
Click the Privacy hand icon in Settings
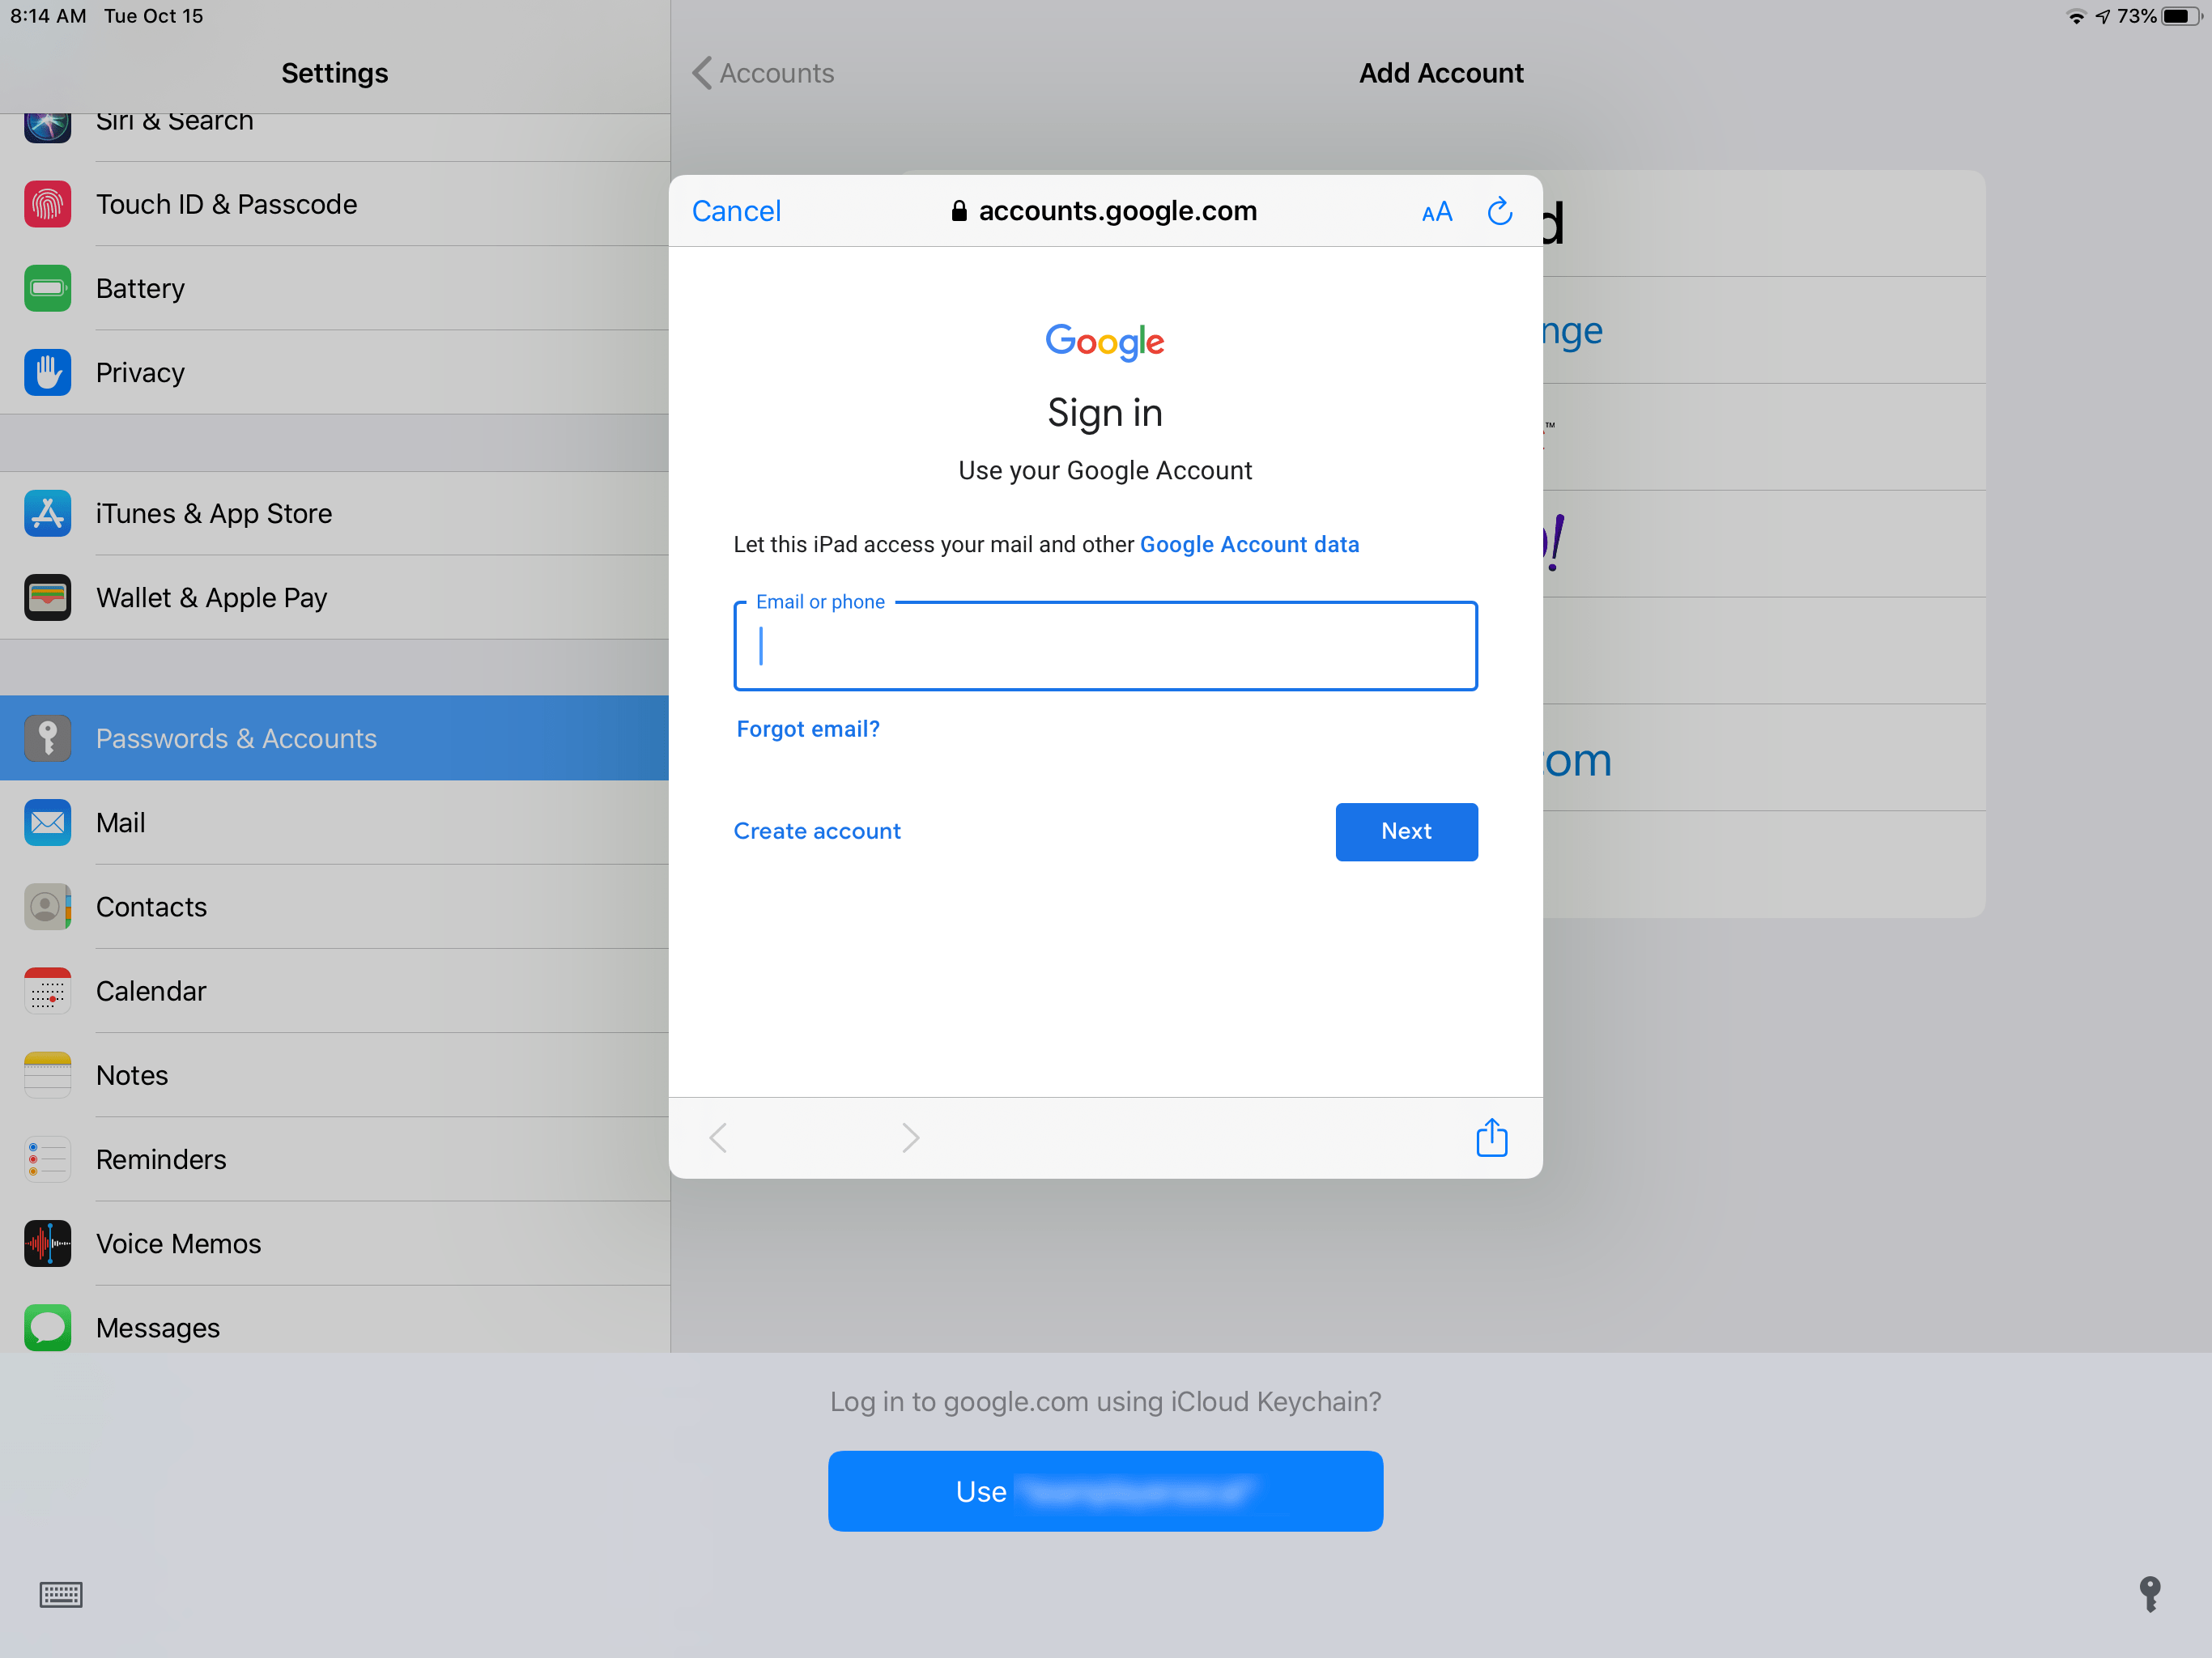[x=45, y=371]
